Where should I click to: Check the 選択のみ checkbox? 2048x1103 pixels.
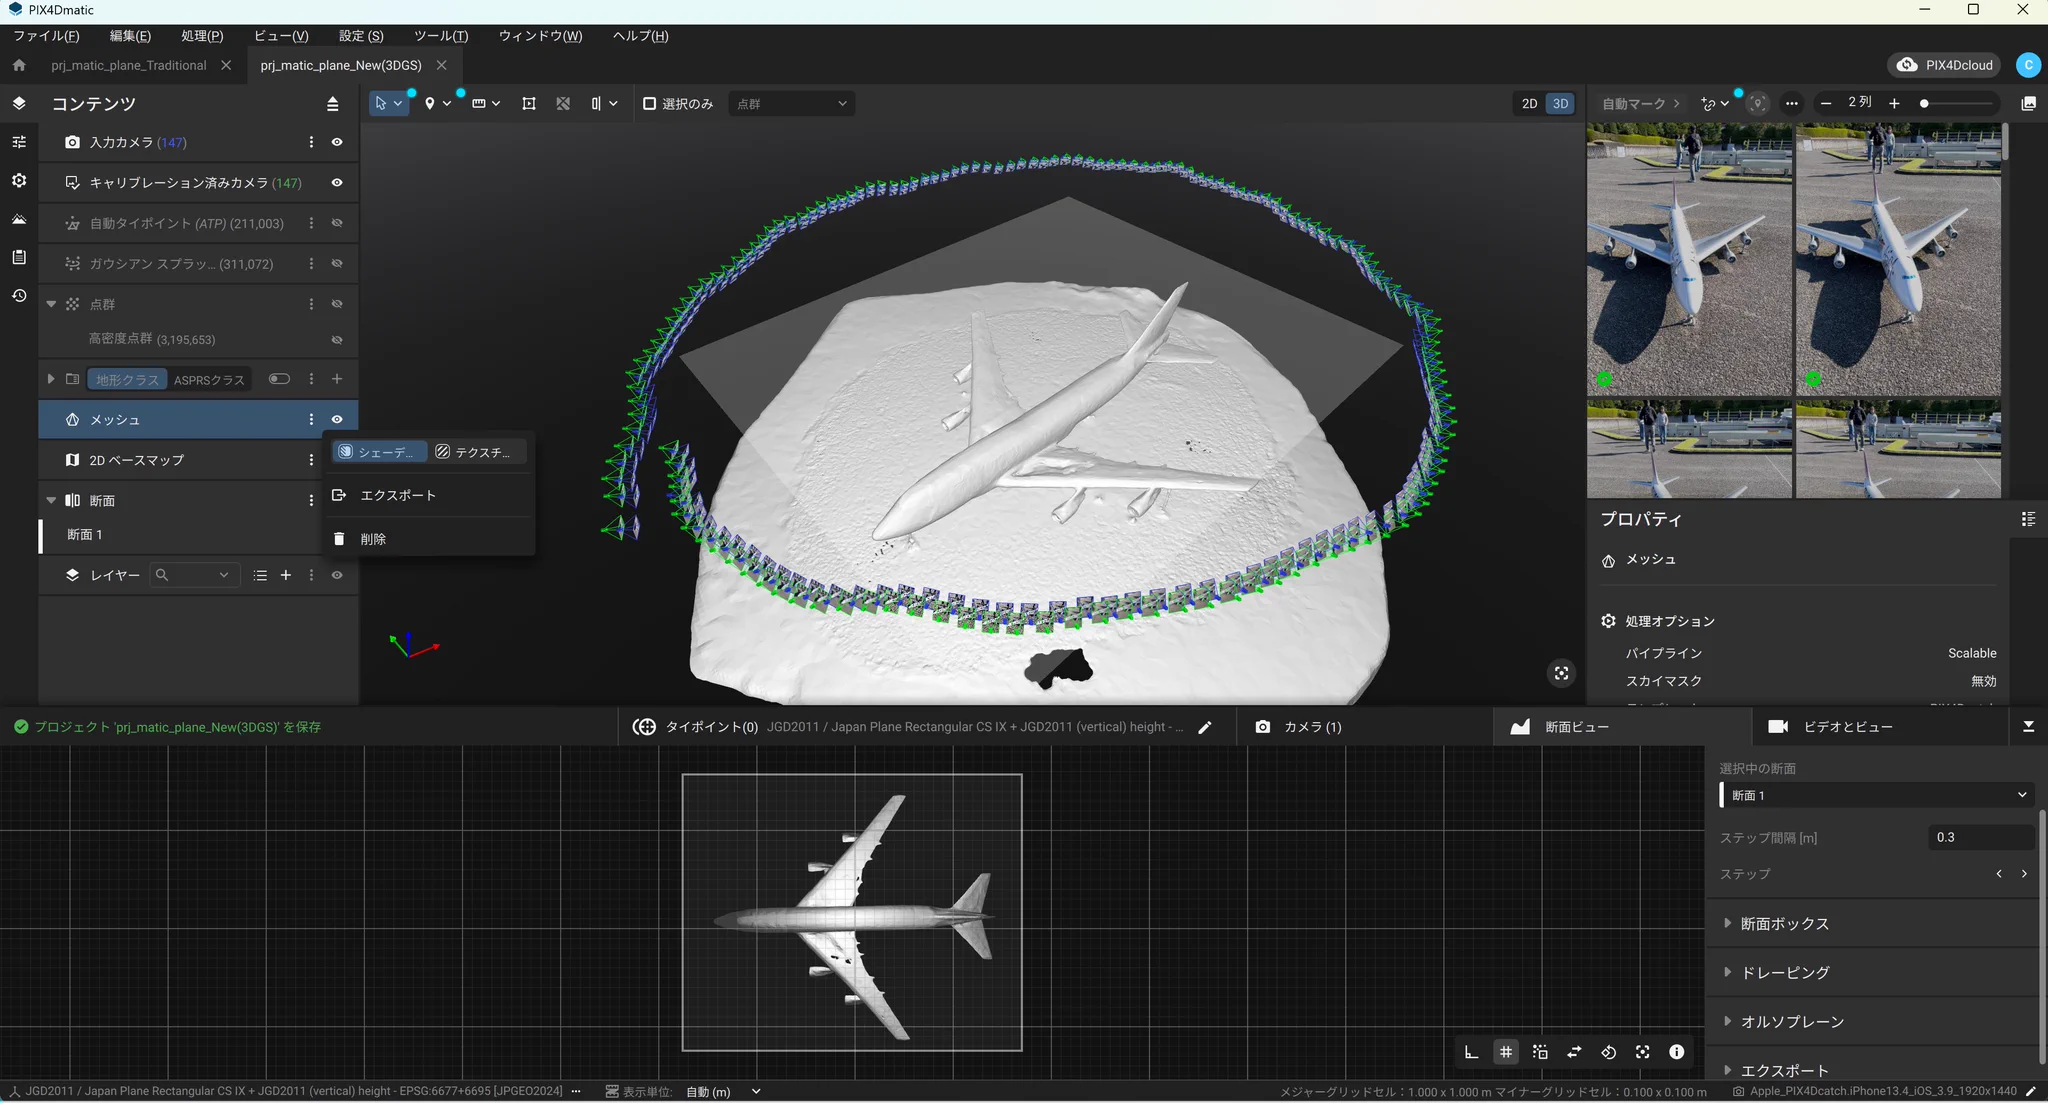(649, 103)
